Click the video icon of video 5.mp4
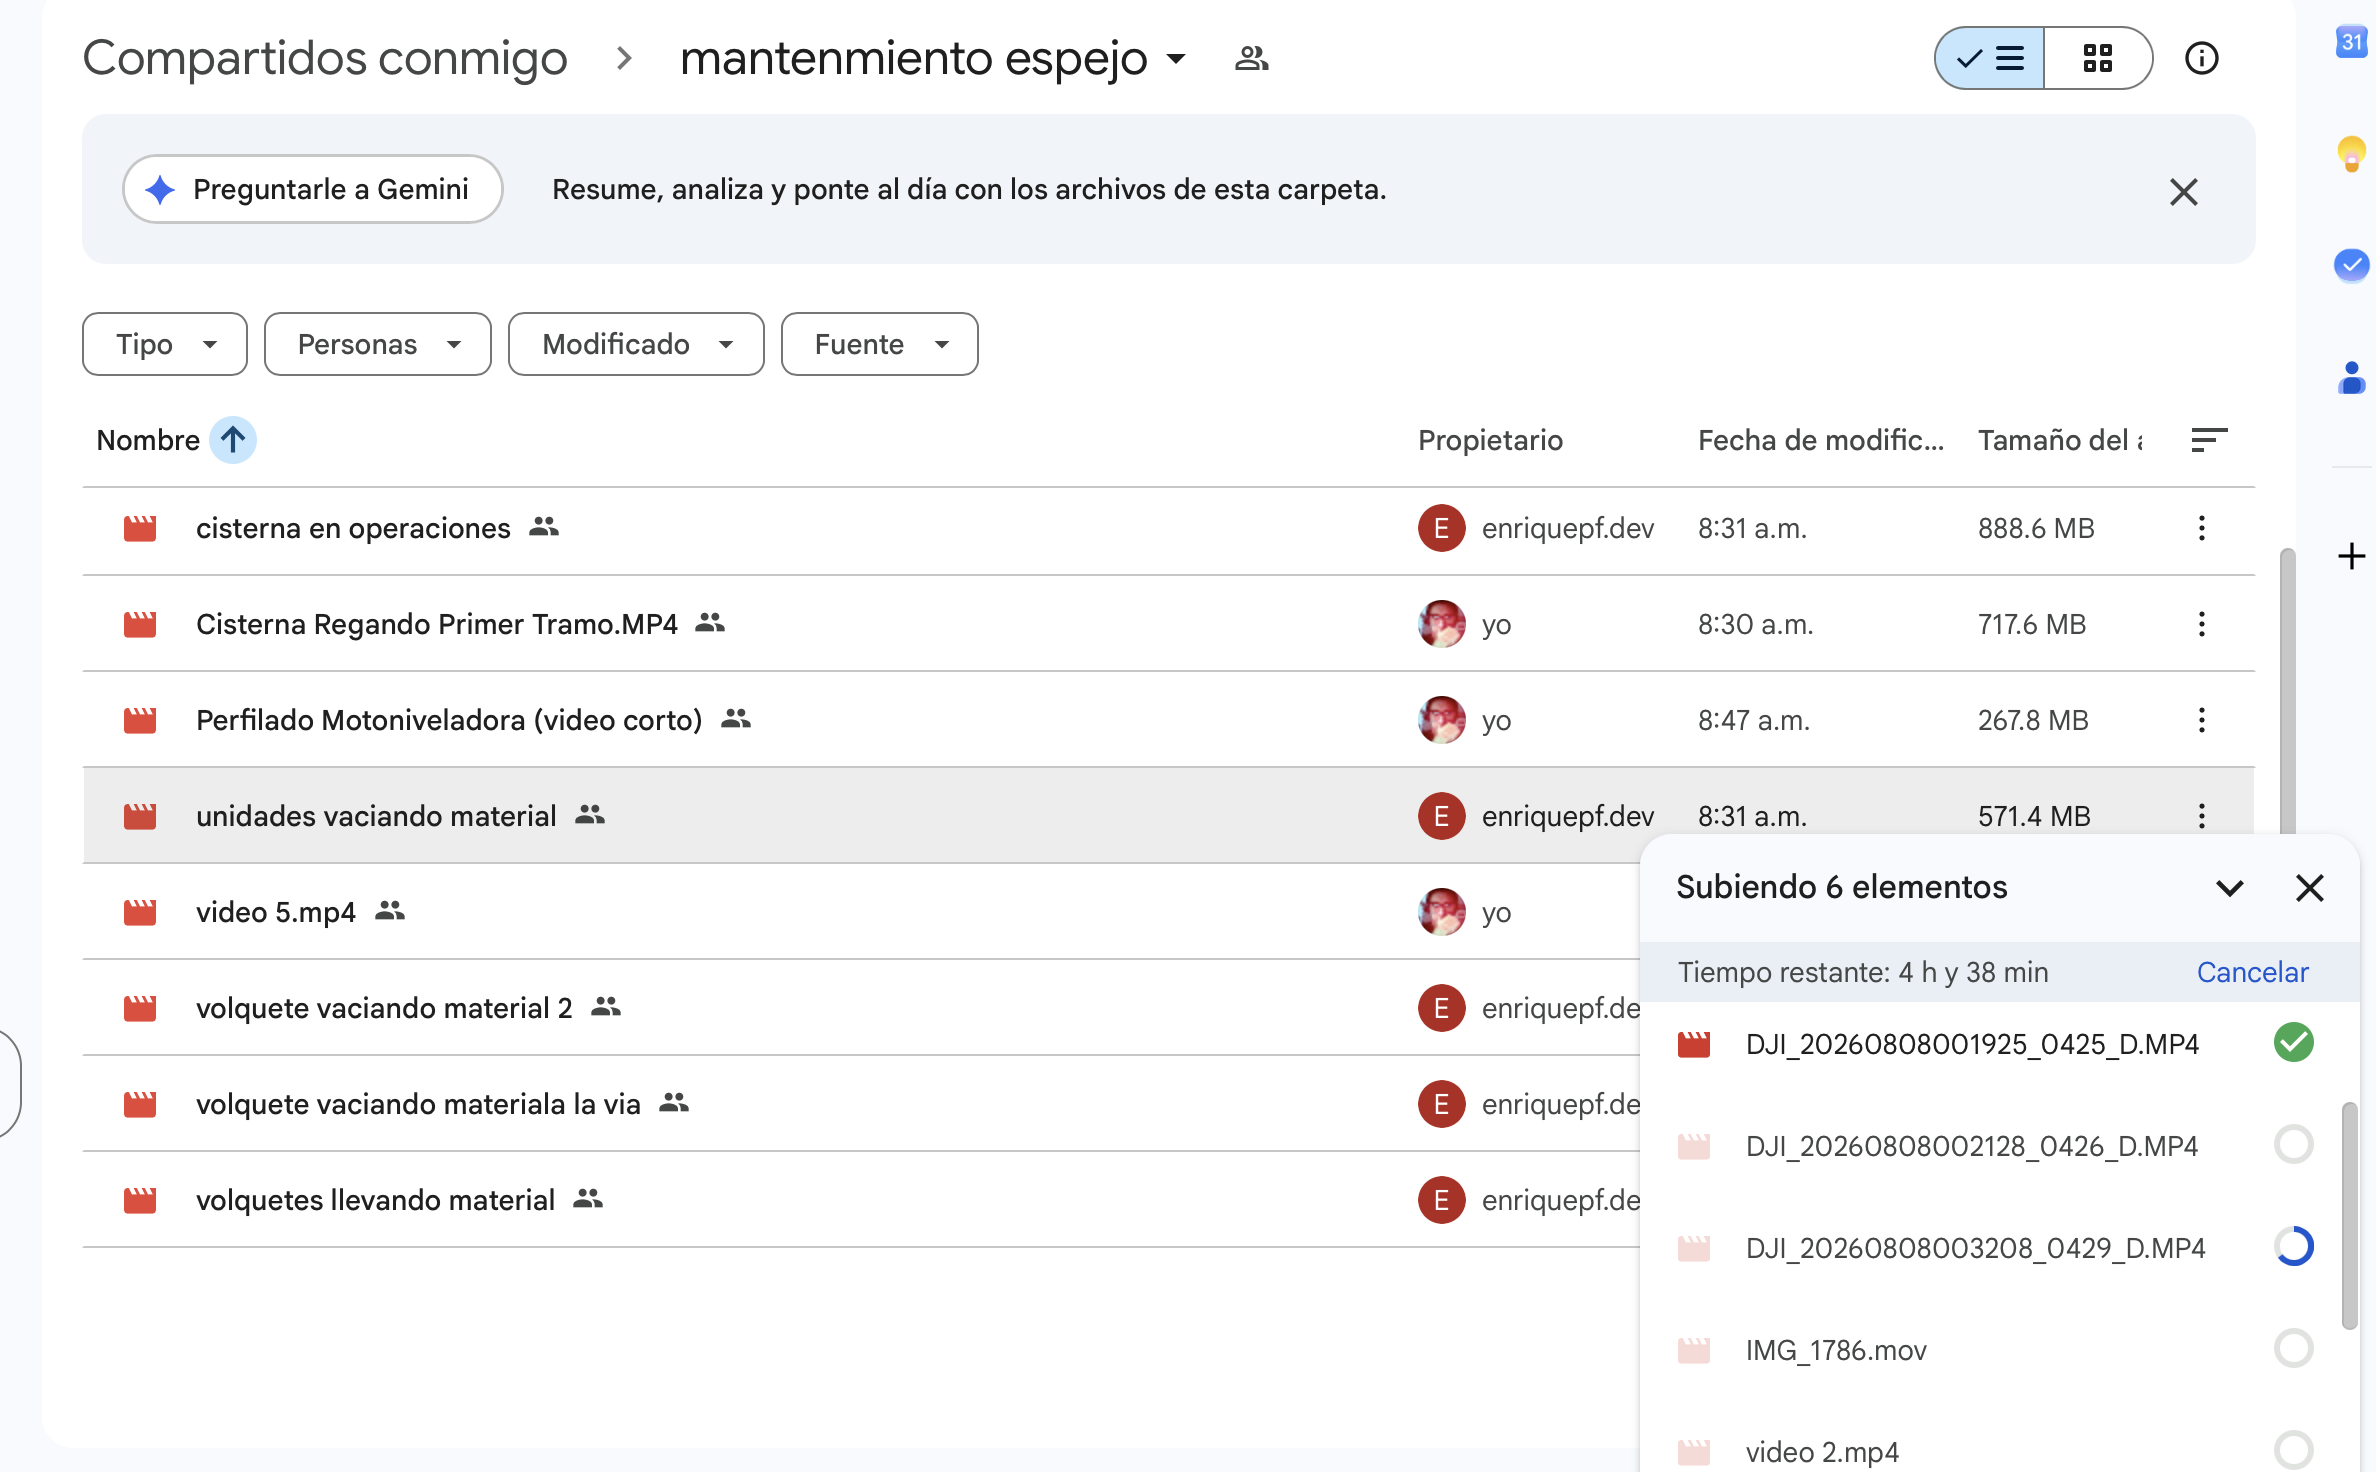 [140, 912]
